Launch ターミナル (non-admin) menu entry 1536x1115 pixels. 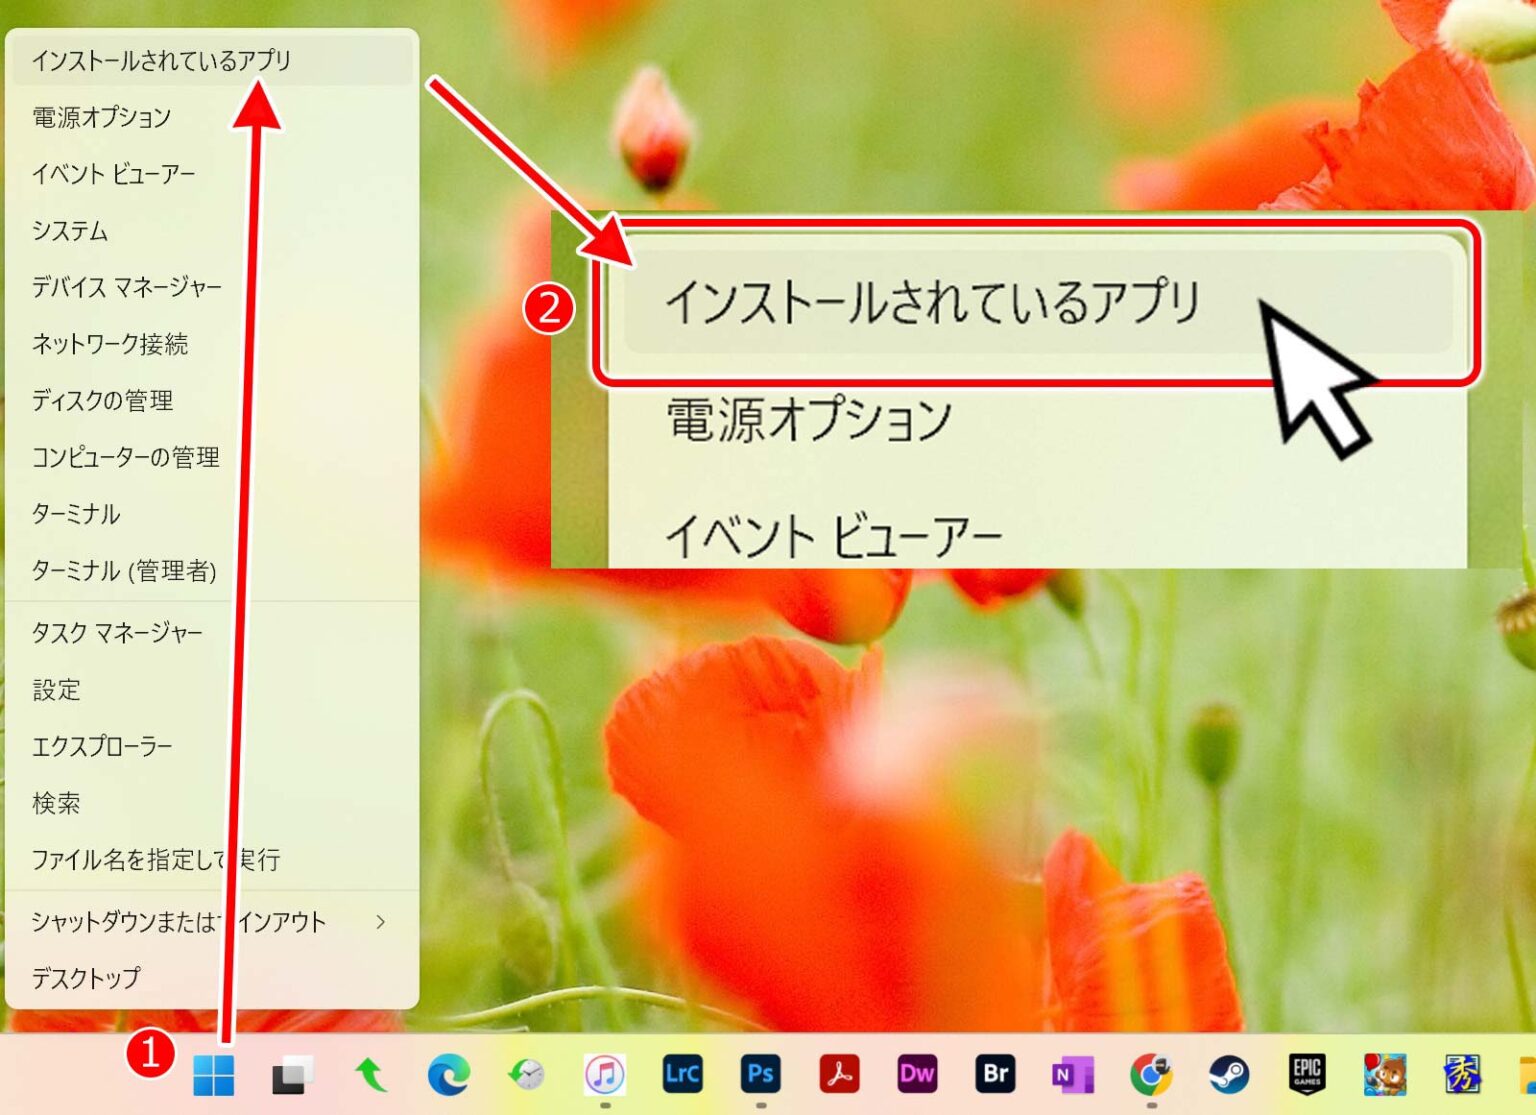212,514
